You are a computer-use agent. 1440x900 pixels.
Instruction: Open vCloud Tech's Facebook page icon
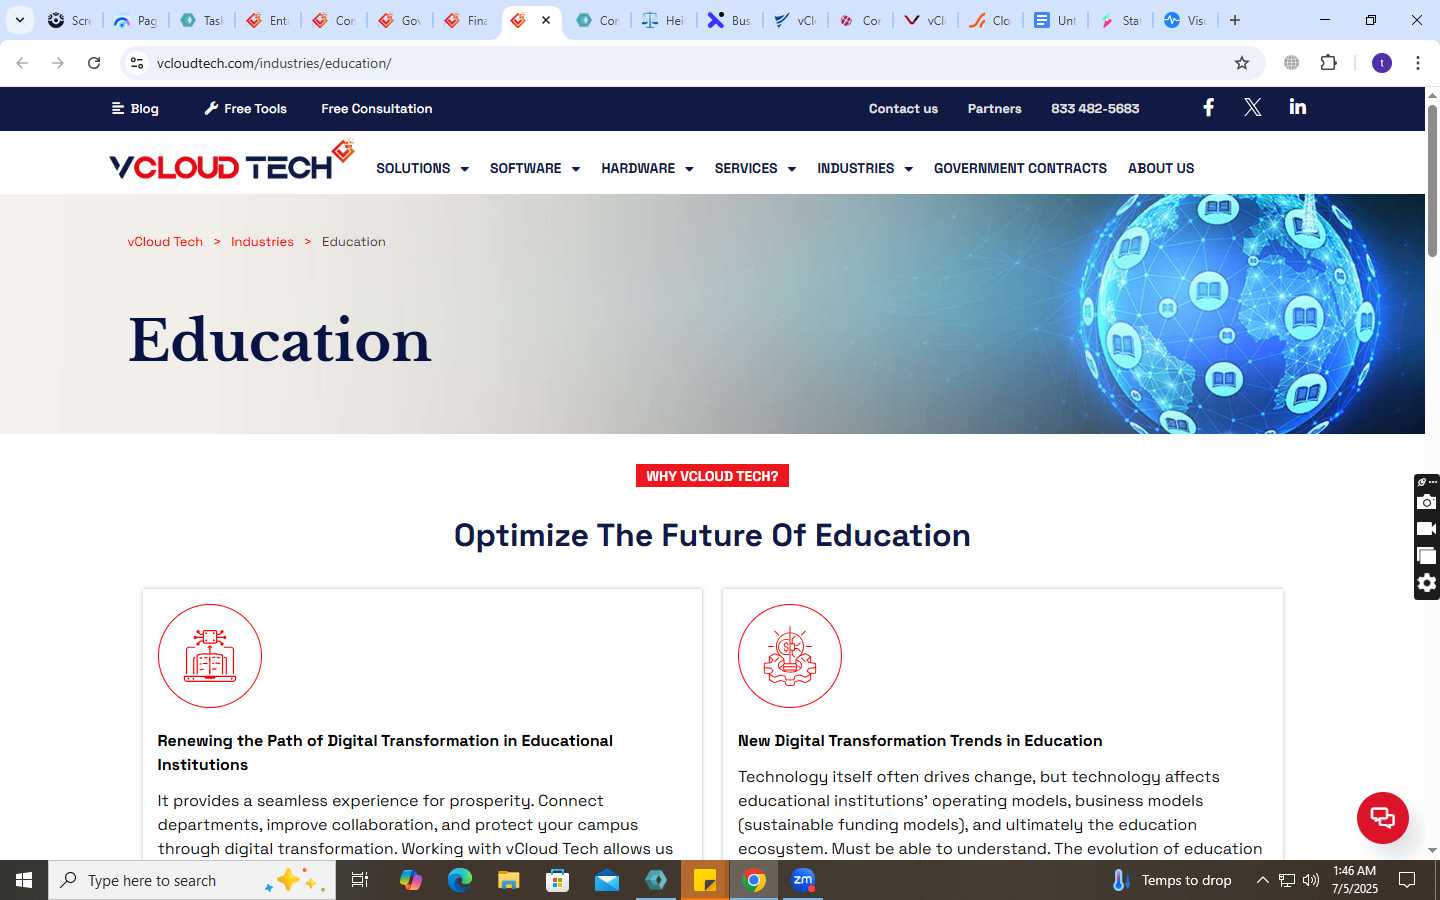[1208, 107]
